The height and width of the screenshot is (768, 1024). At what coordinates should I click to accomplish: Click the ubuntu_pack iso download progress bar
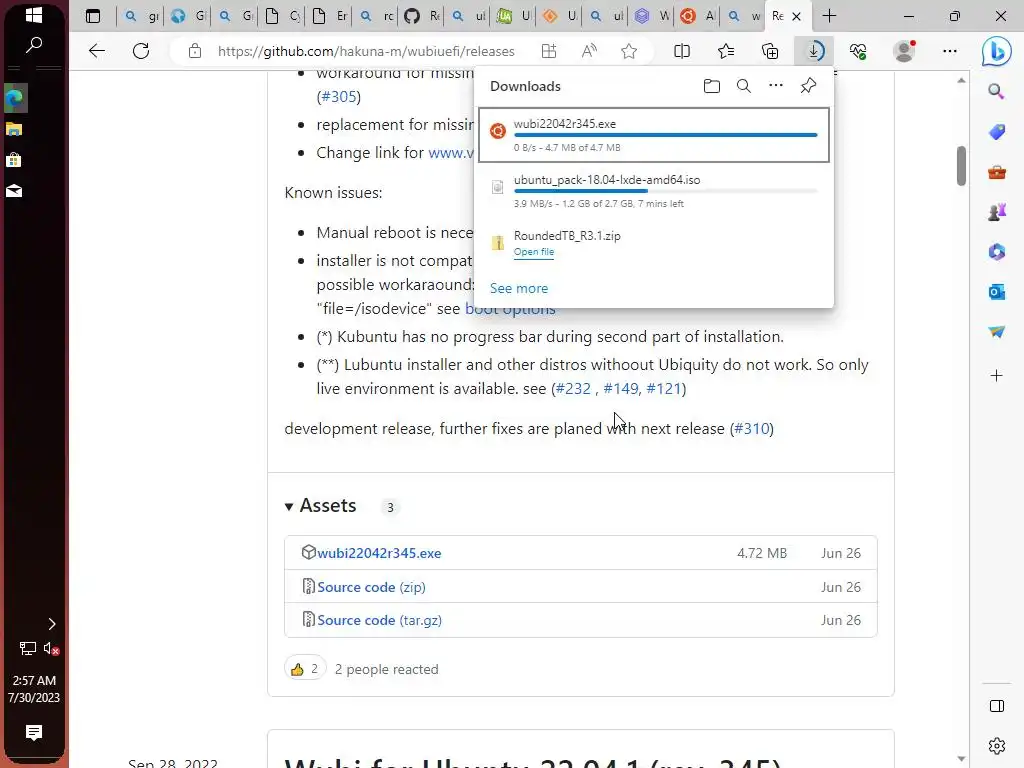(x=665, y=191)
